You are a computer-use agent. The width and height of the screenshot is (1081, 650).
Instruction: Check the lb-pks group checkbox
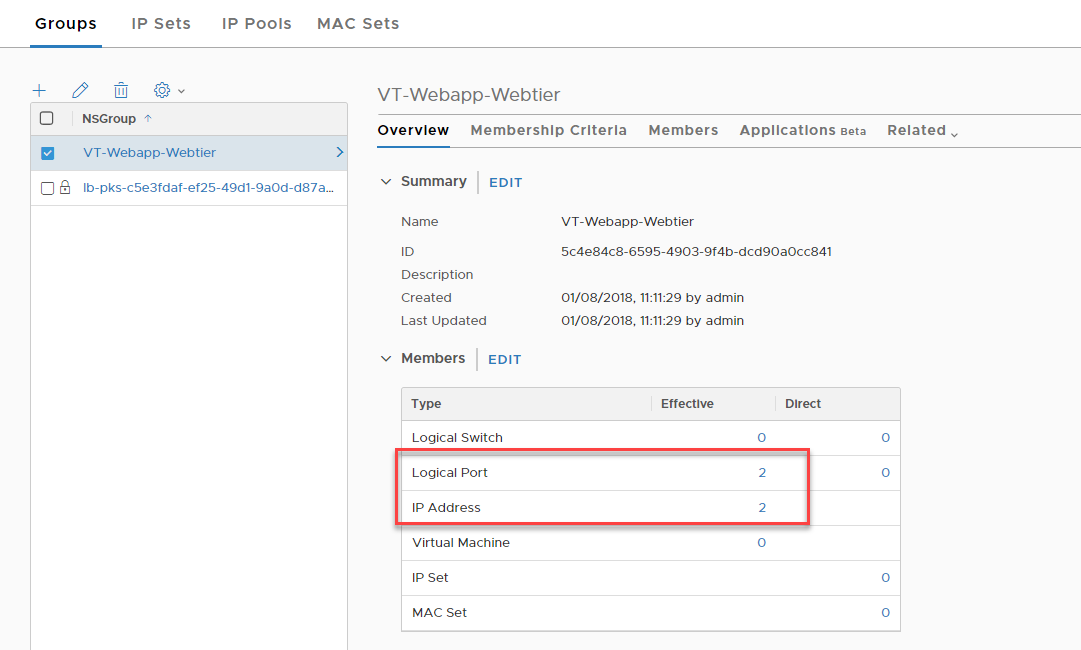47,188
